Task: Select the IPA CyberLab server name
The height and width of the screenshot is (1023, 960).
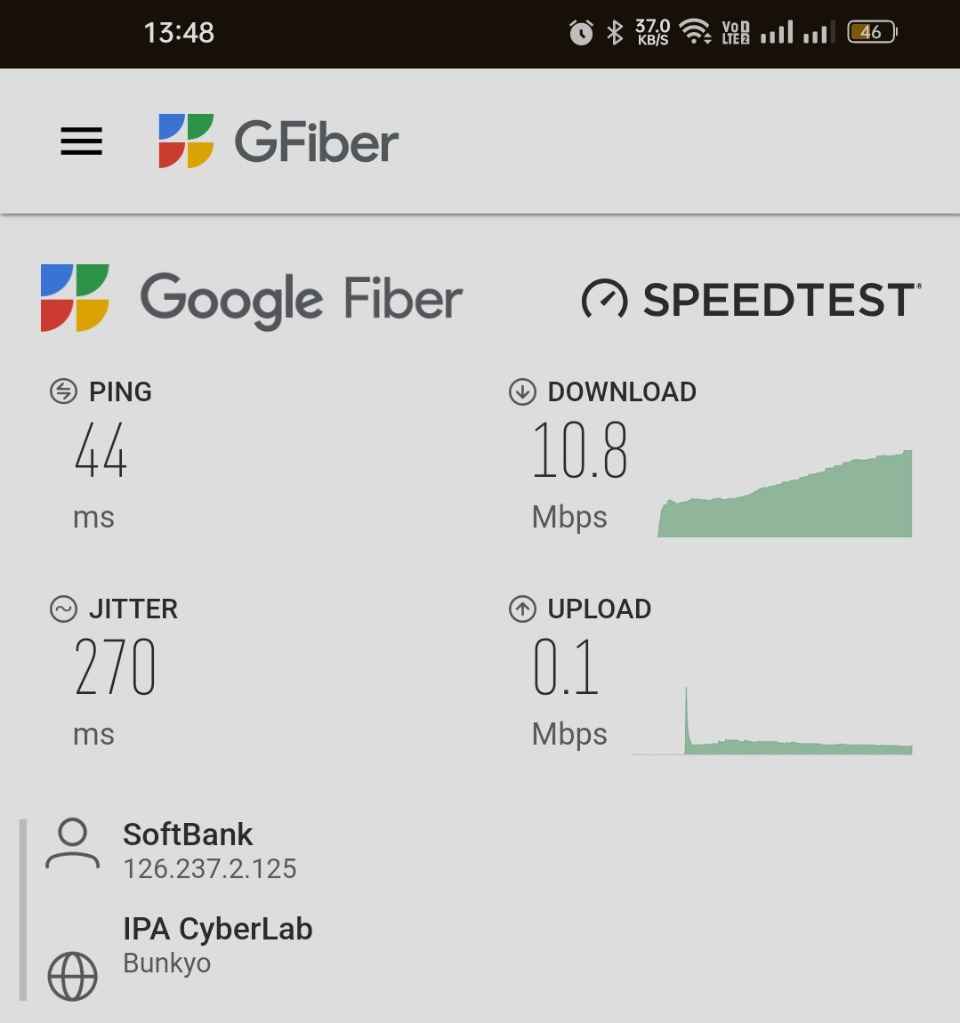Action: [x=218, y=928]
